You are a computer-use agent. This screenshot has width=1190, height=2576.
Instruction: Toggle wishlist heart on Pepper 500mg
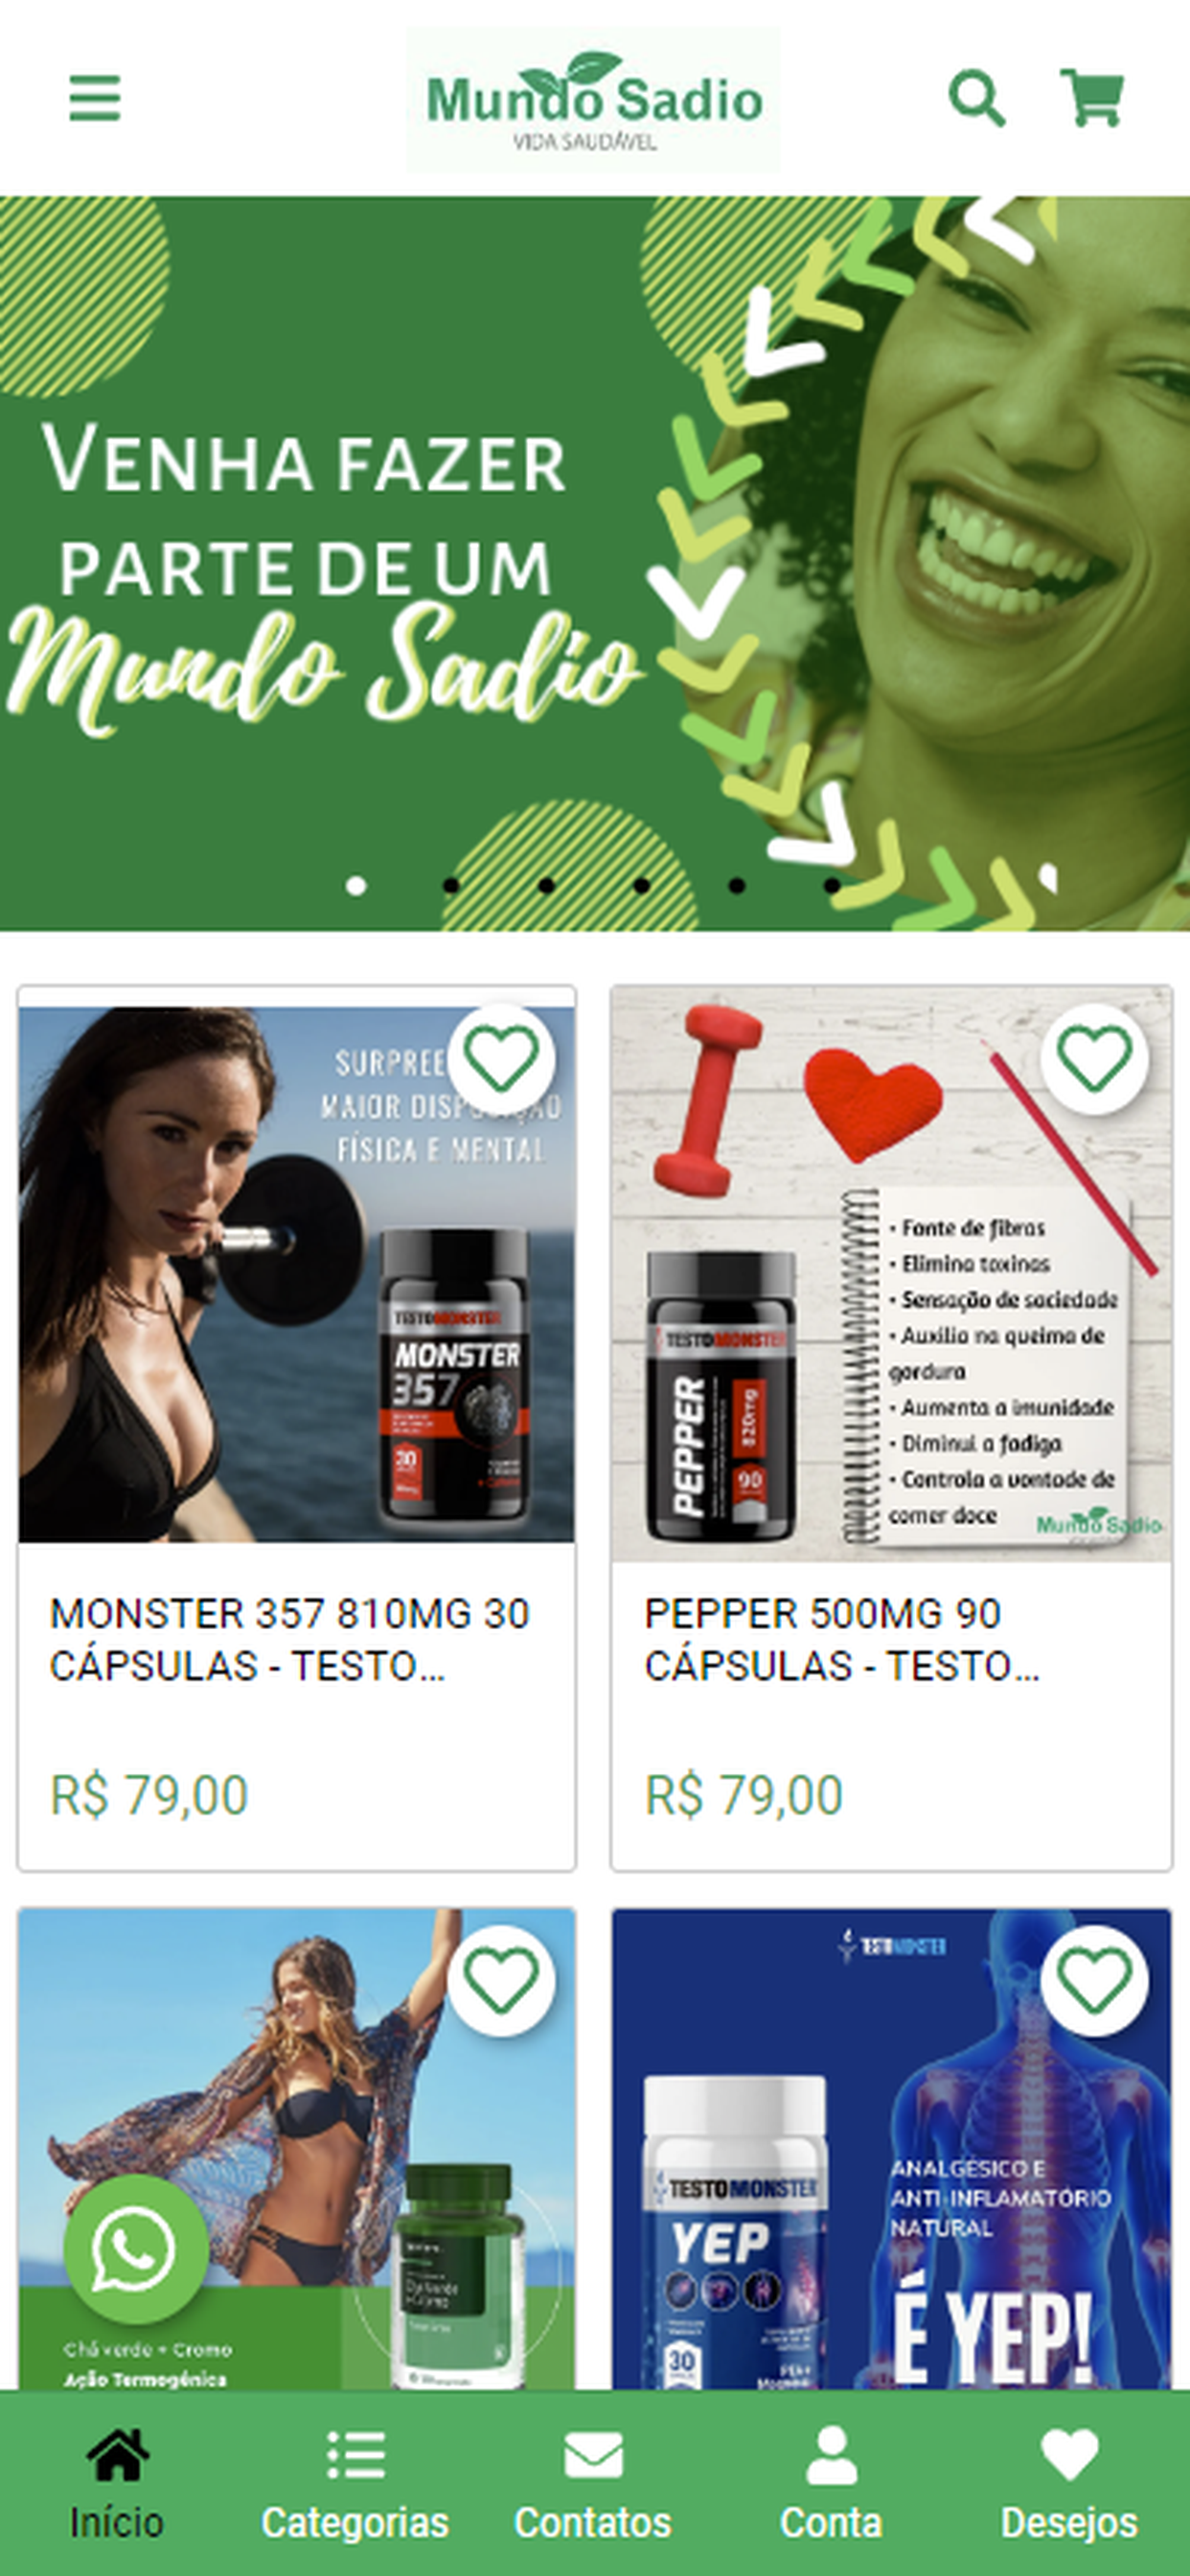[1095, 1059]
